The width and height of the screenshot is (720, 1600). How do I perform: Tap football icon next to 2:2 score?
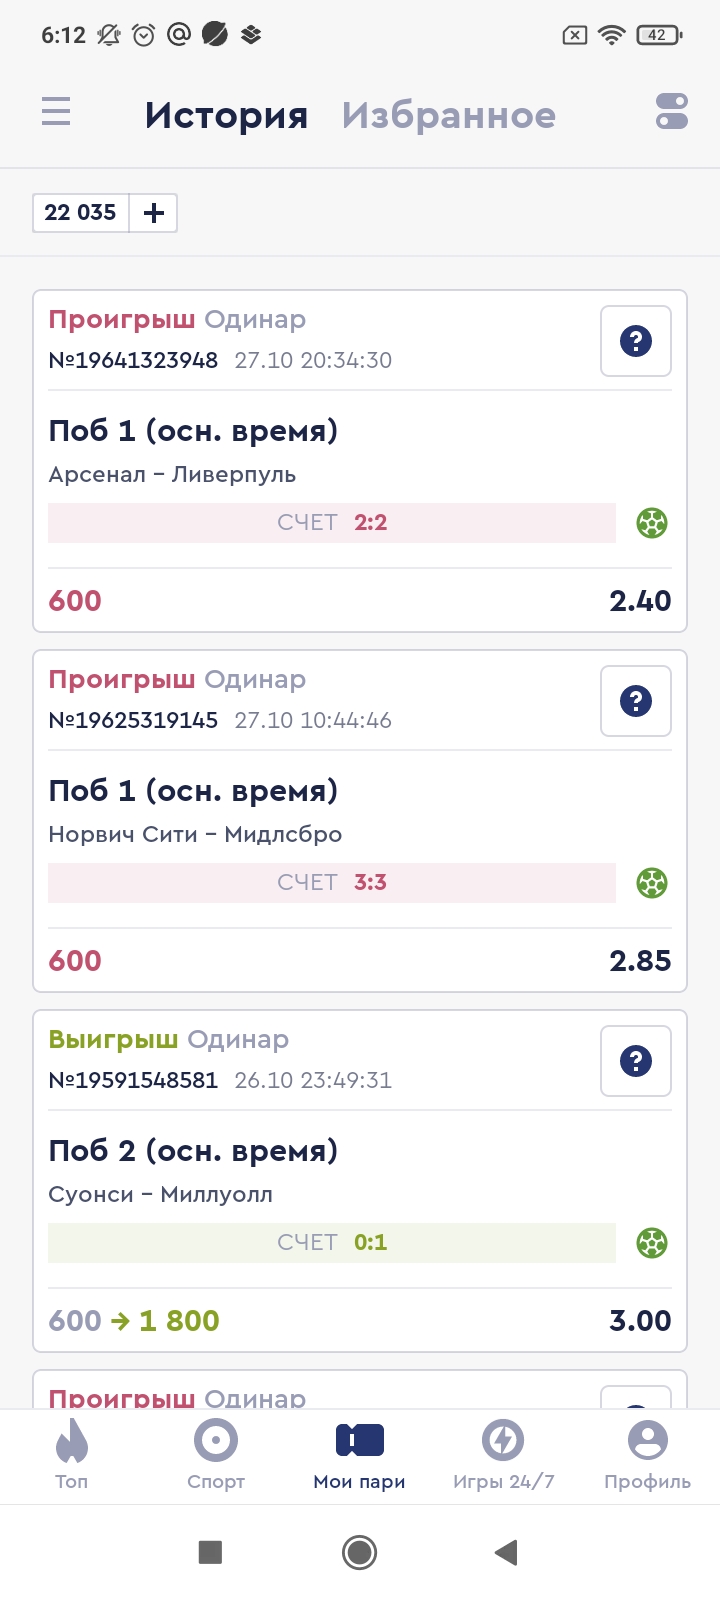652,523
